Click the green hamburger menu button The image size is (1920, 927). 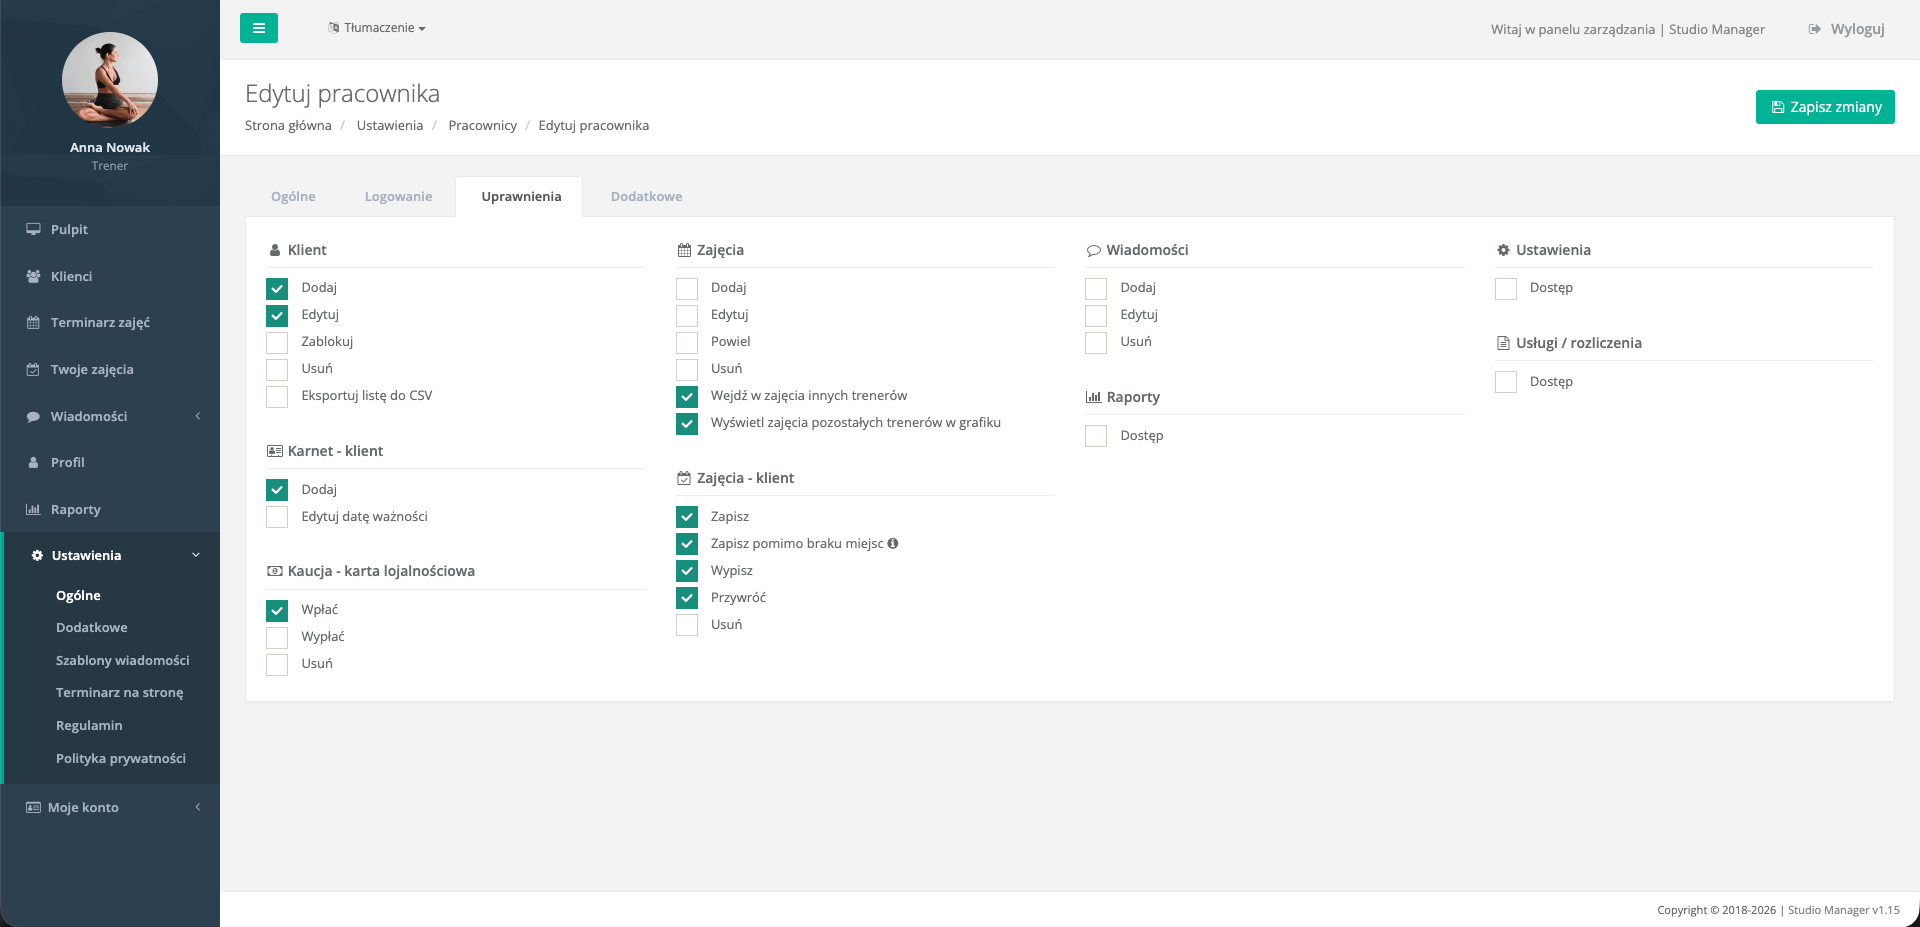pyautogui.click(x=258, y=28)
